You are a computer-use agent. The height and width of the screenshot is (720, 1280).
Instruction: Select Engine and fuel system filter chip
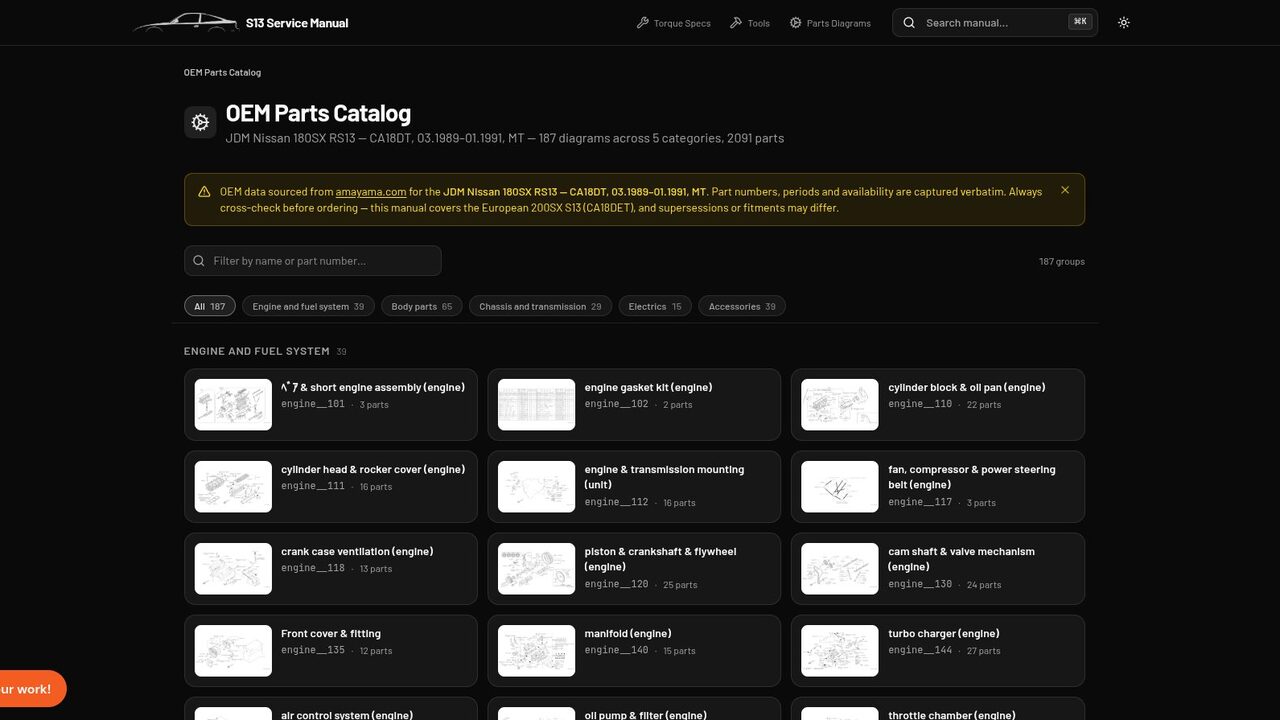tap(308, 306)
